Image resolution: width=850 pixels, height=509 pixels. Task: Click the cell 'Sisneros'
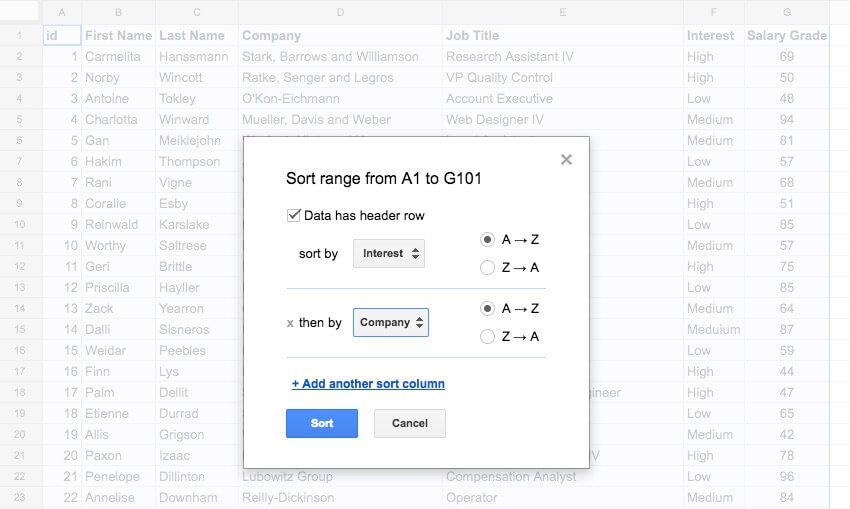click(x=197, y=330)
